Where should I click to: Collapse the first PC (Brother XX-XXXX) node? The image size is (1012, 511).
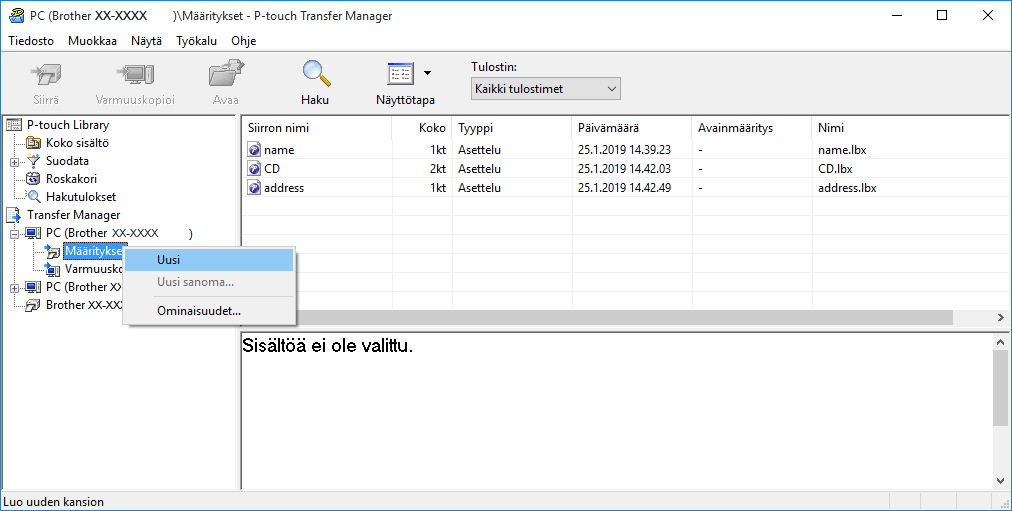pyautogui.click(x=14, y=234)
